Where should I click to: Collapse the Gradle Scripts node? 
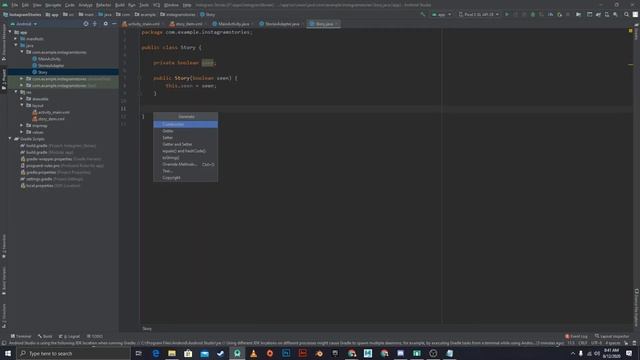[x=10, y=139]
